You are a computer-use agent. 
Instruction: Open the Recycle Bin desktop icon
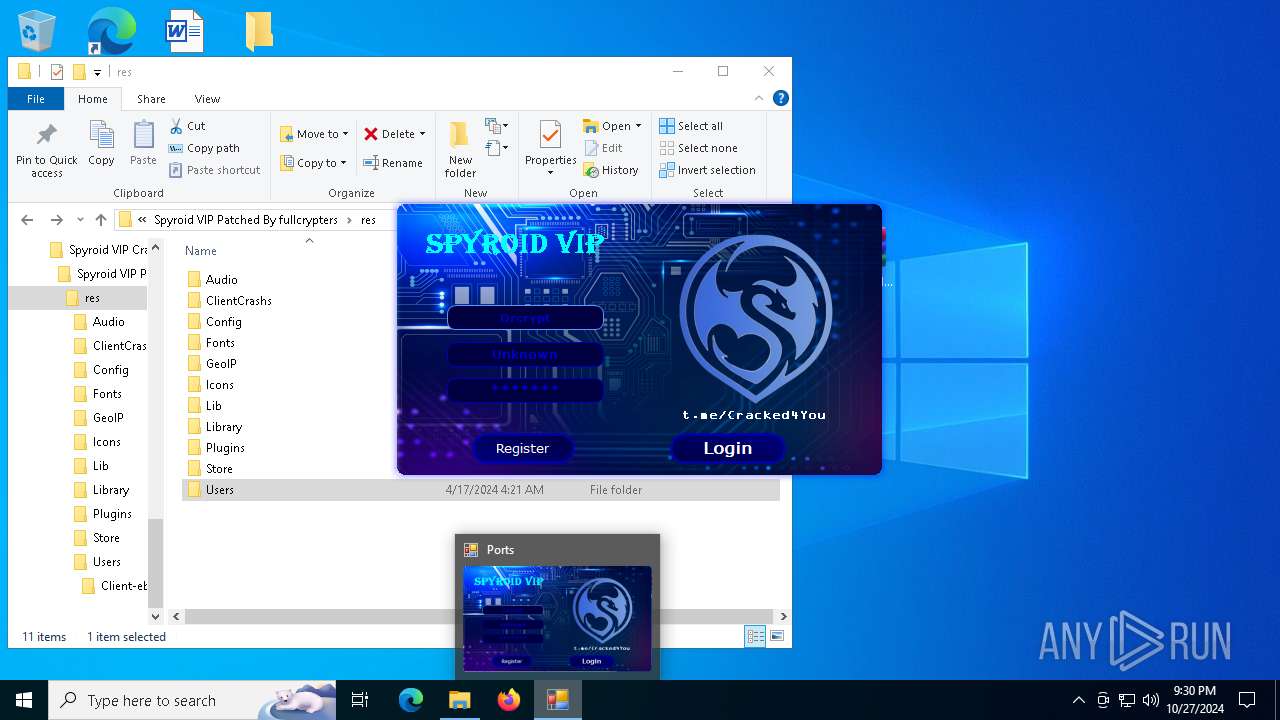(x=37, y=31)
